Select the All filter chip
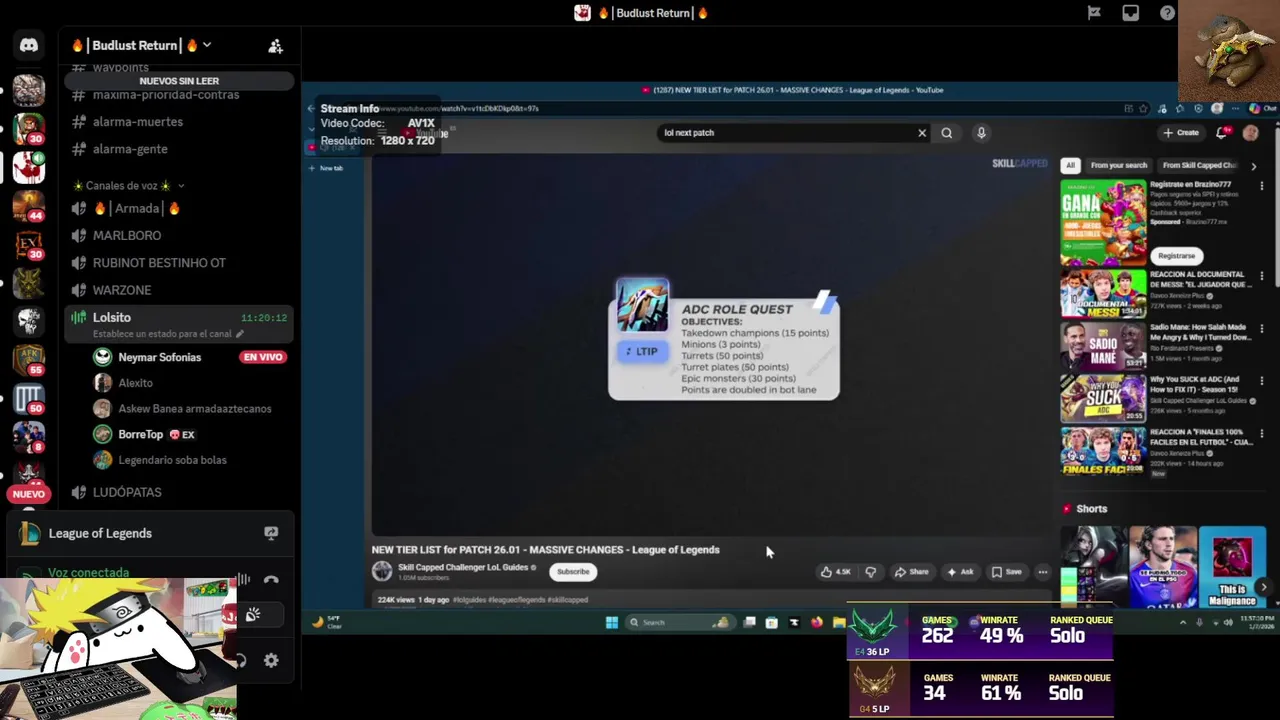 point(1070,165)
